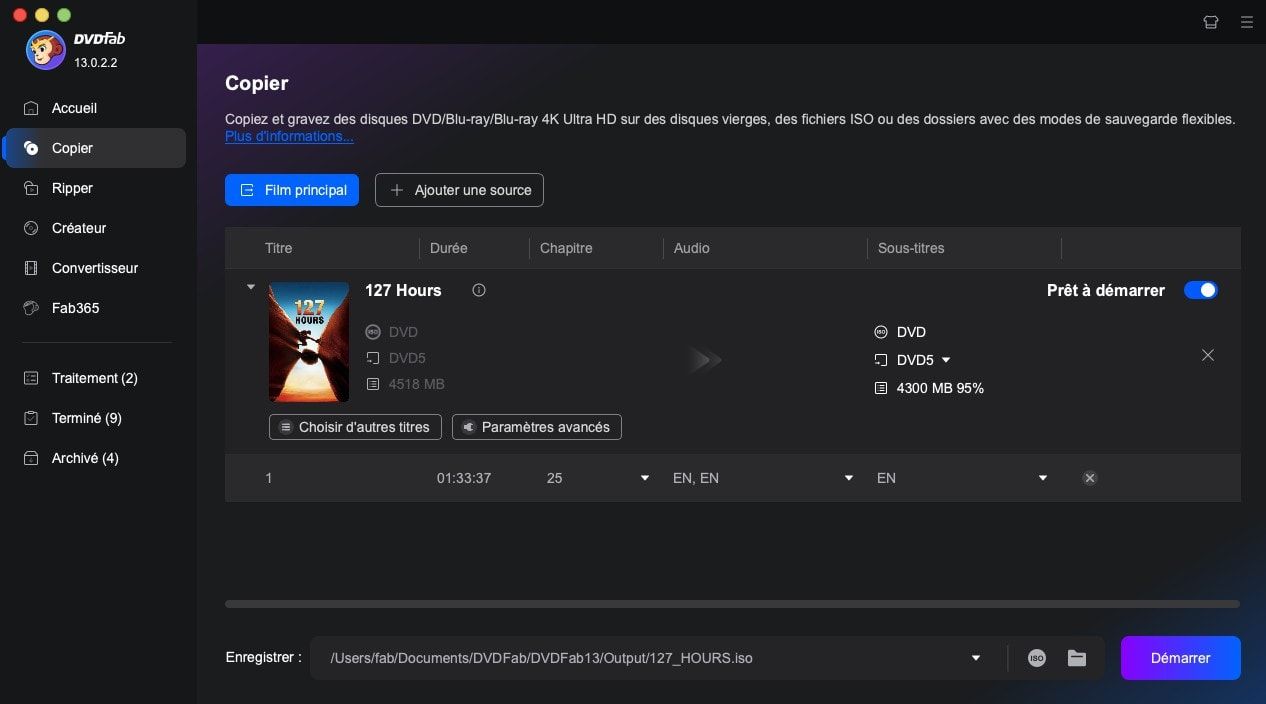Click the horizontal scrollbar under task list

732,604
